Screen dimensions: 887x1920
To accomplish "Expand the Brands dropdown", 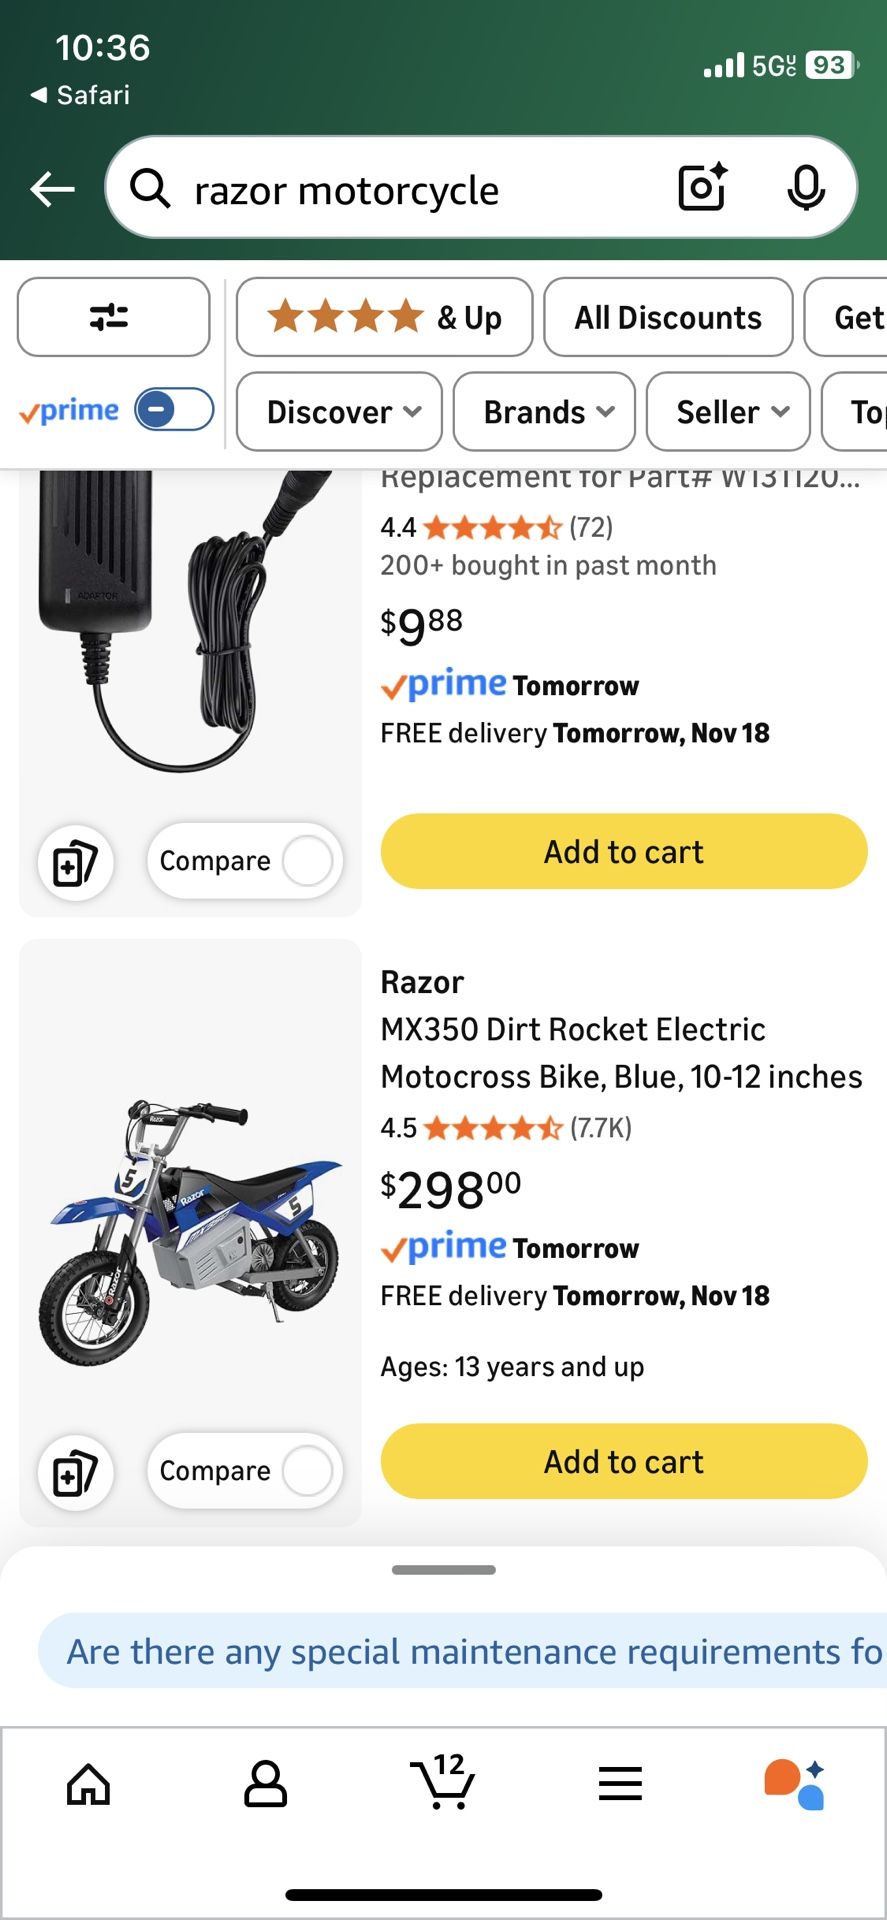I will pos(544,412).
